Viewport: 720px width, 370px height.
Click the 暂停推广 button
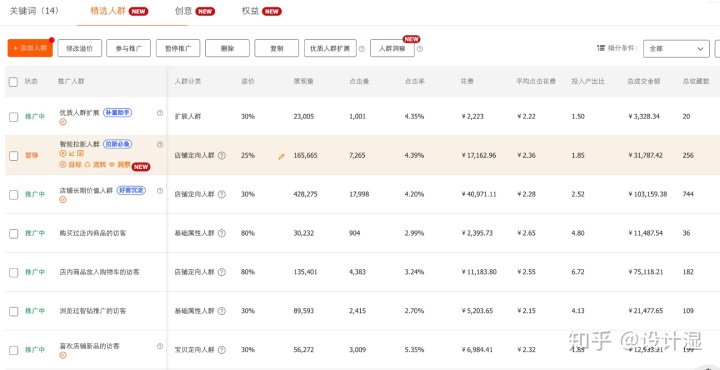(178, 48)
